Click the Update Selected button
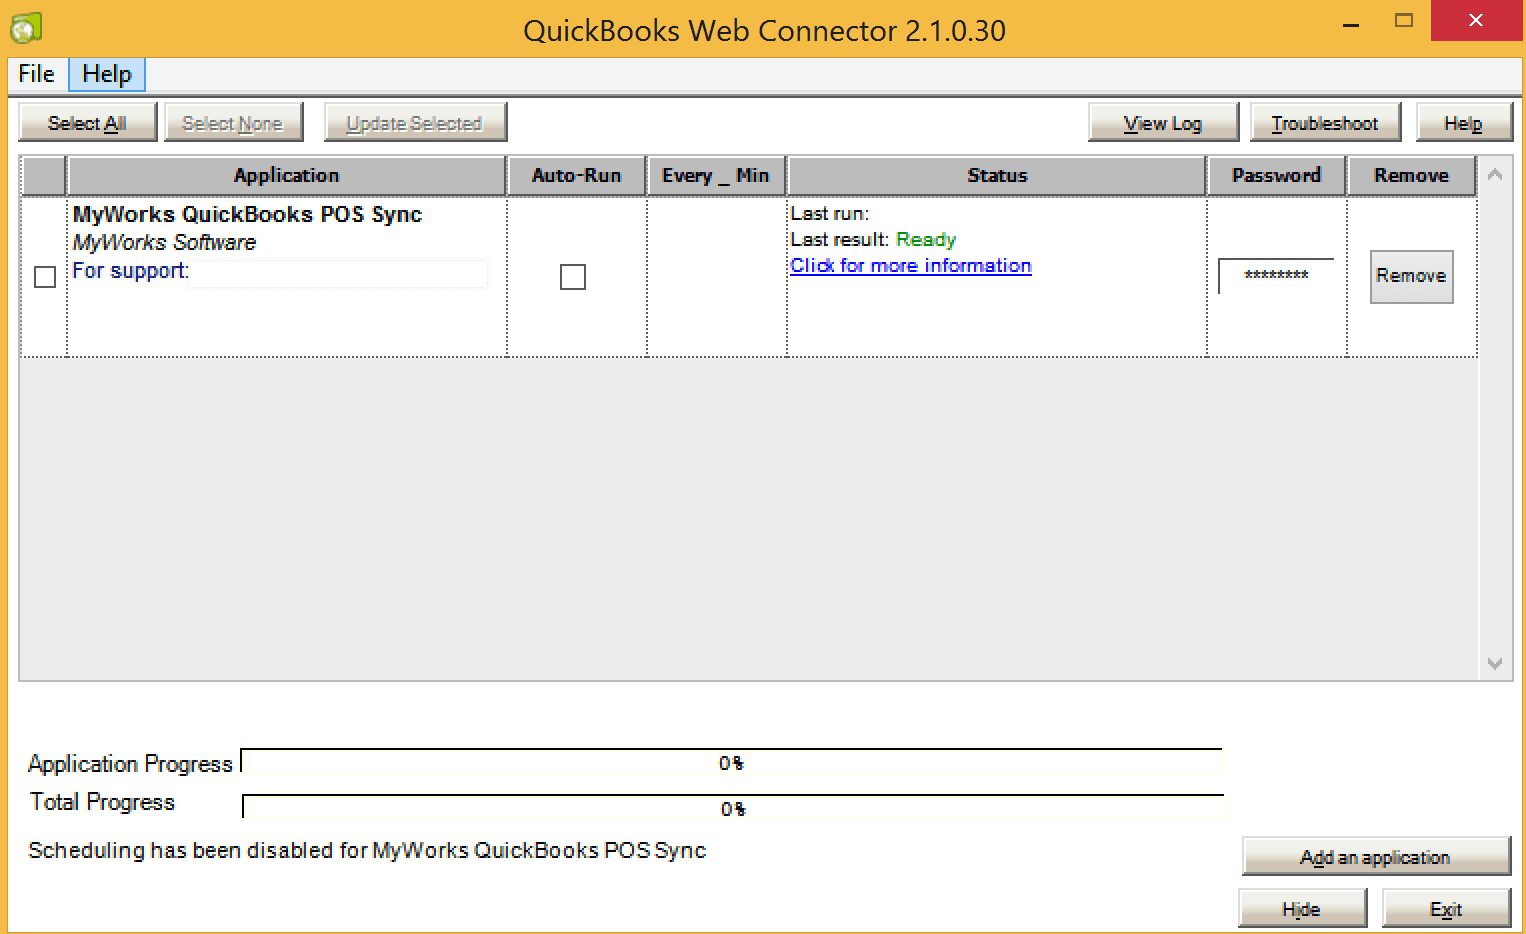 pyautogui.click(x=415, y=123)
